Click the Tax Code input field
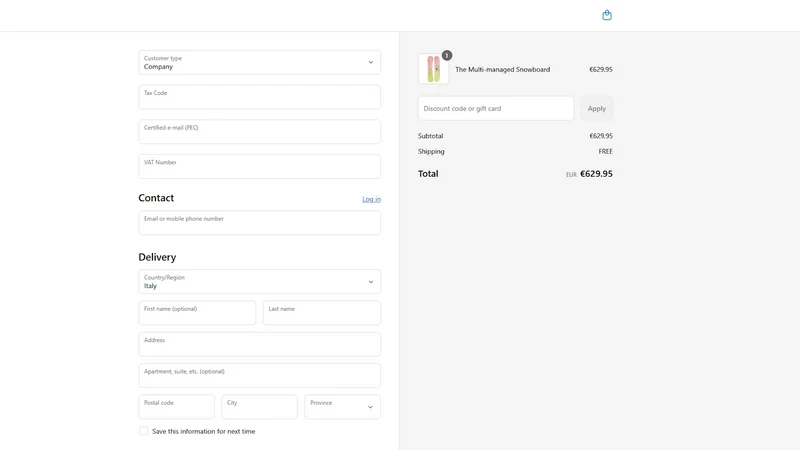 (259, 97)
